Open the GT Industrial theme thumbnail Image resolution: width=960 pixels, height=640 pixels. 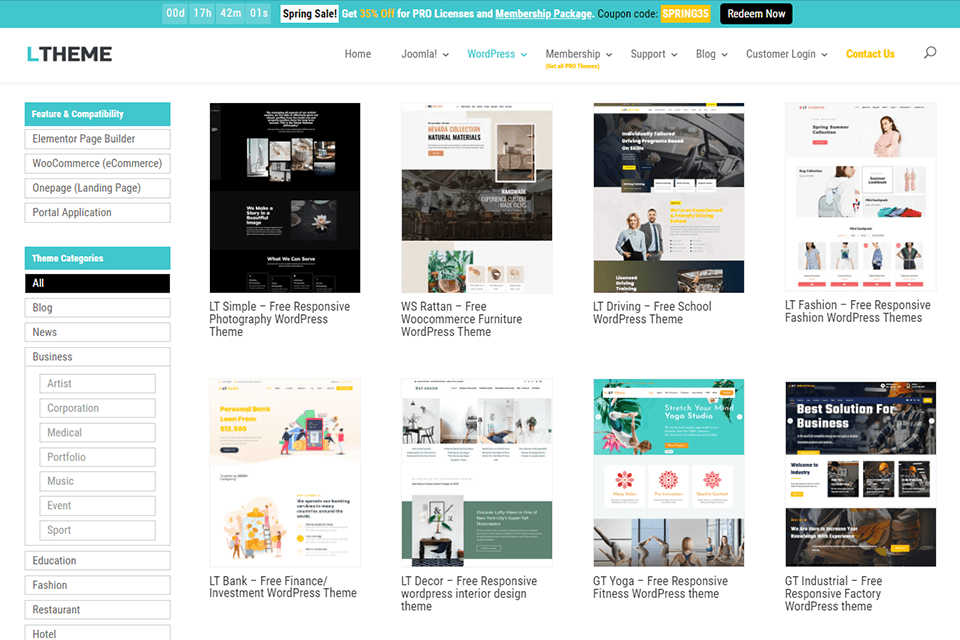pos(861,473)
